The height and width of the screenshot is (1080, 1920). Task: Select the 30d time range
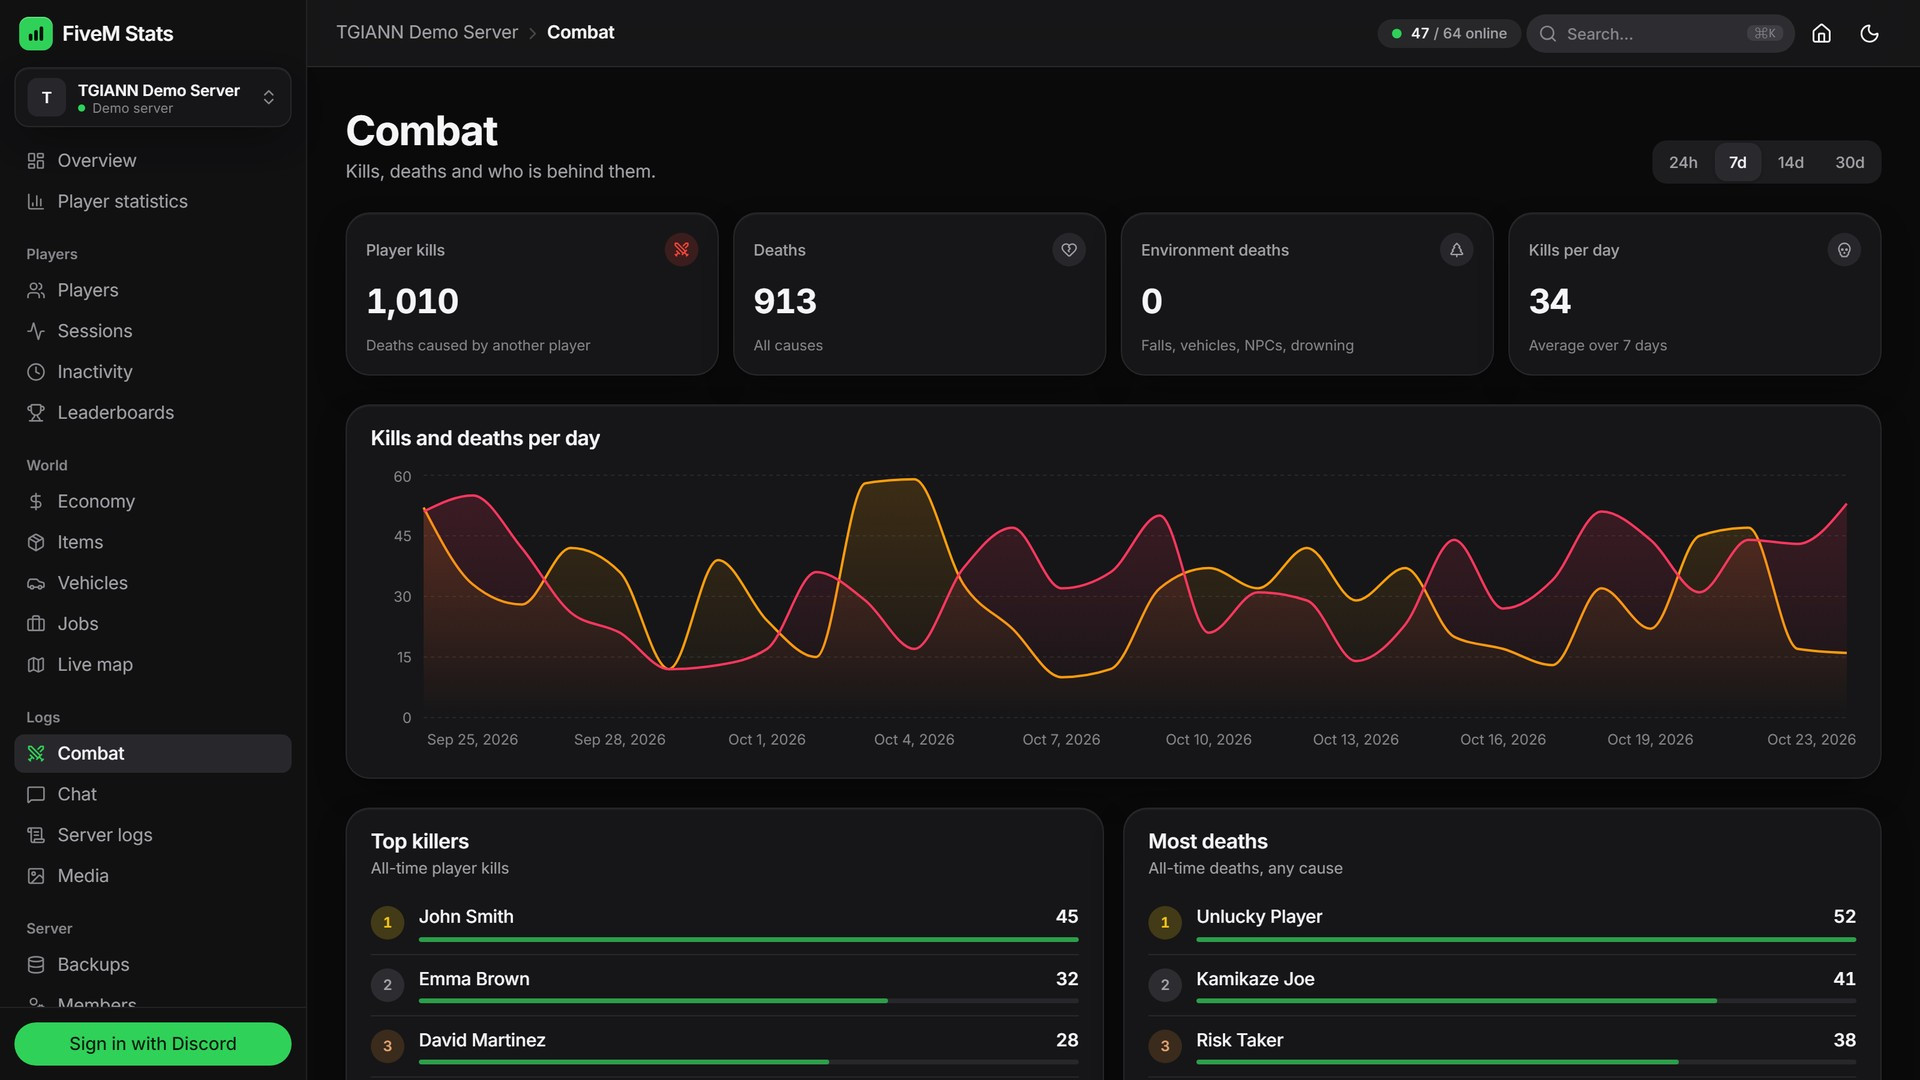(1849, 162)
